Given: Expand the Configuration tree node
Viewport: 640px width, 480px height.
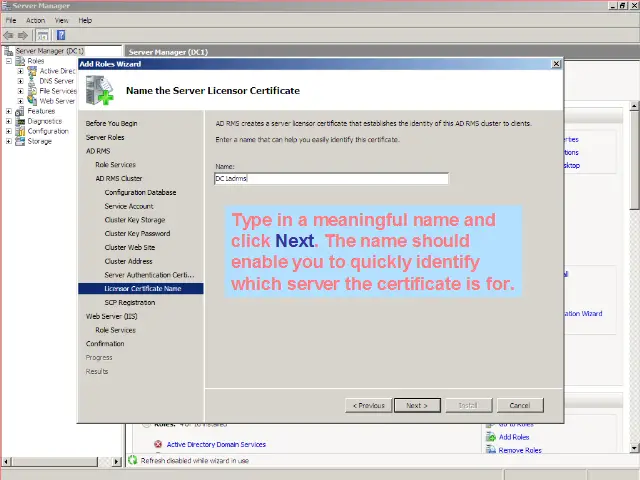Looking at the screenshot, I should coord(9,131).
